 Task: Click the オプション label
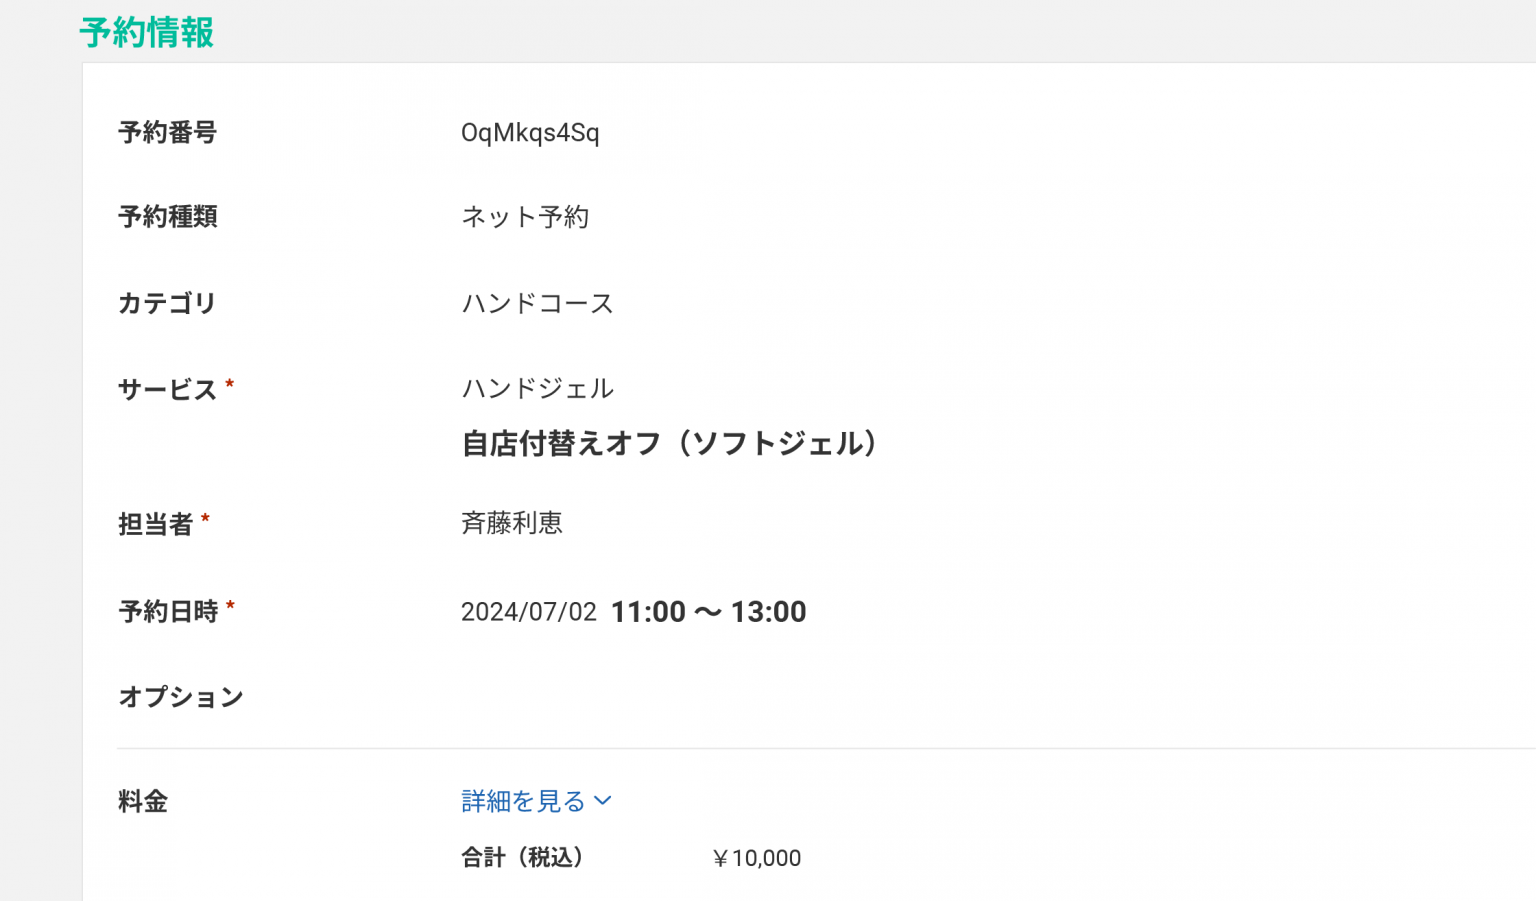click(181, 697)
